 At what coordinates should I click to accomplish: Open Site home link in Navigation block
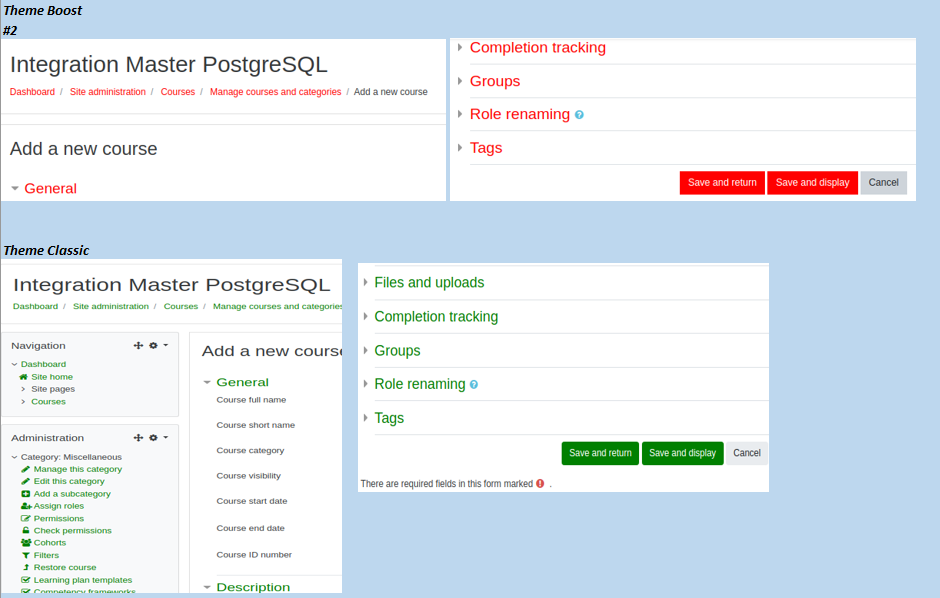click(52, 377)
